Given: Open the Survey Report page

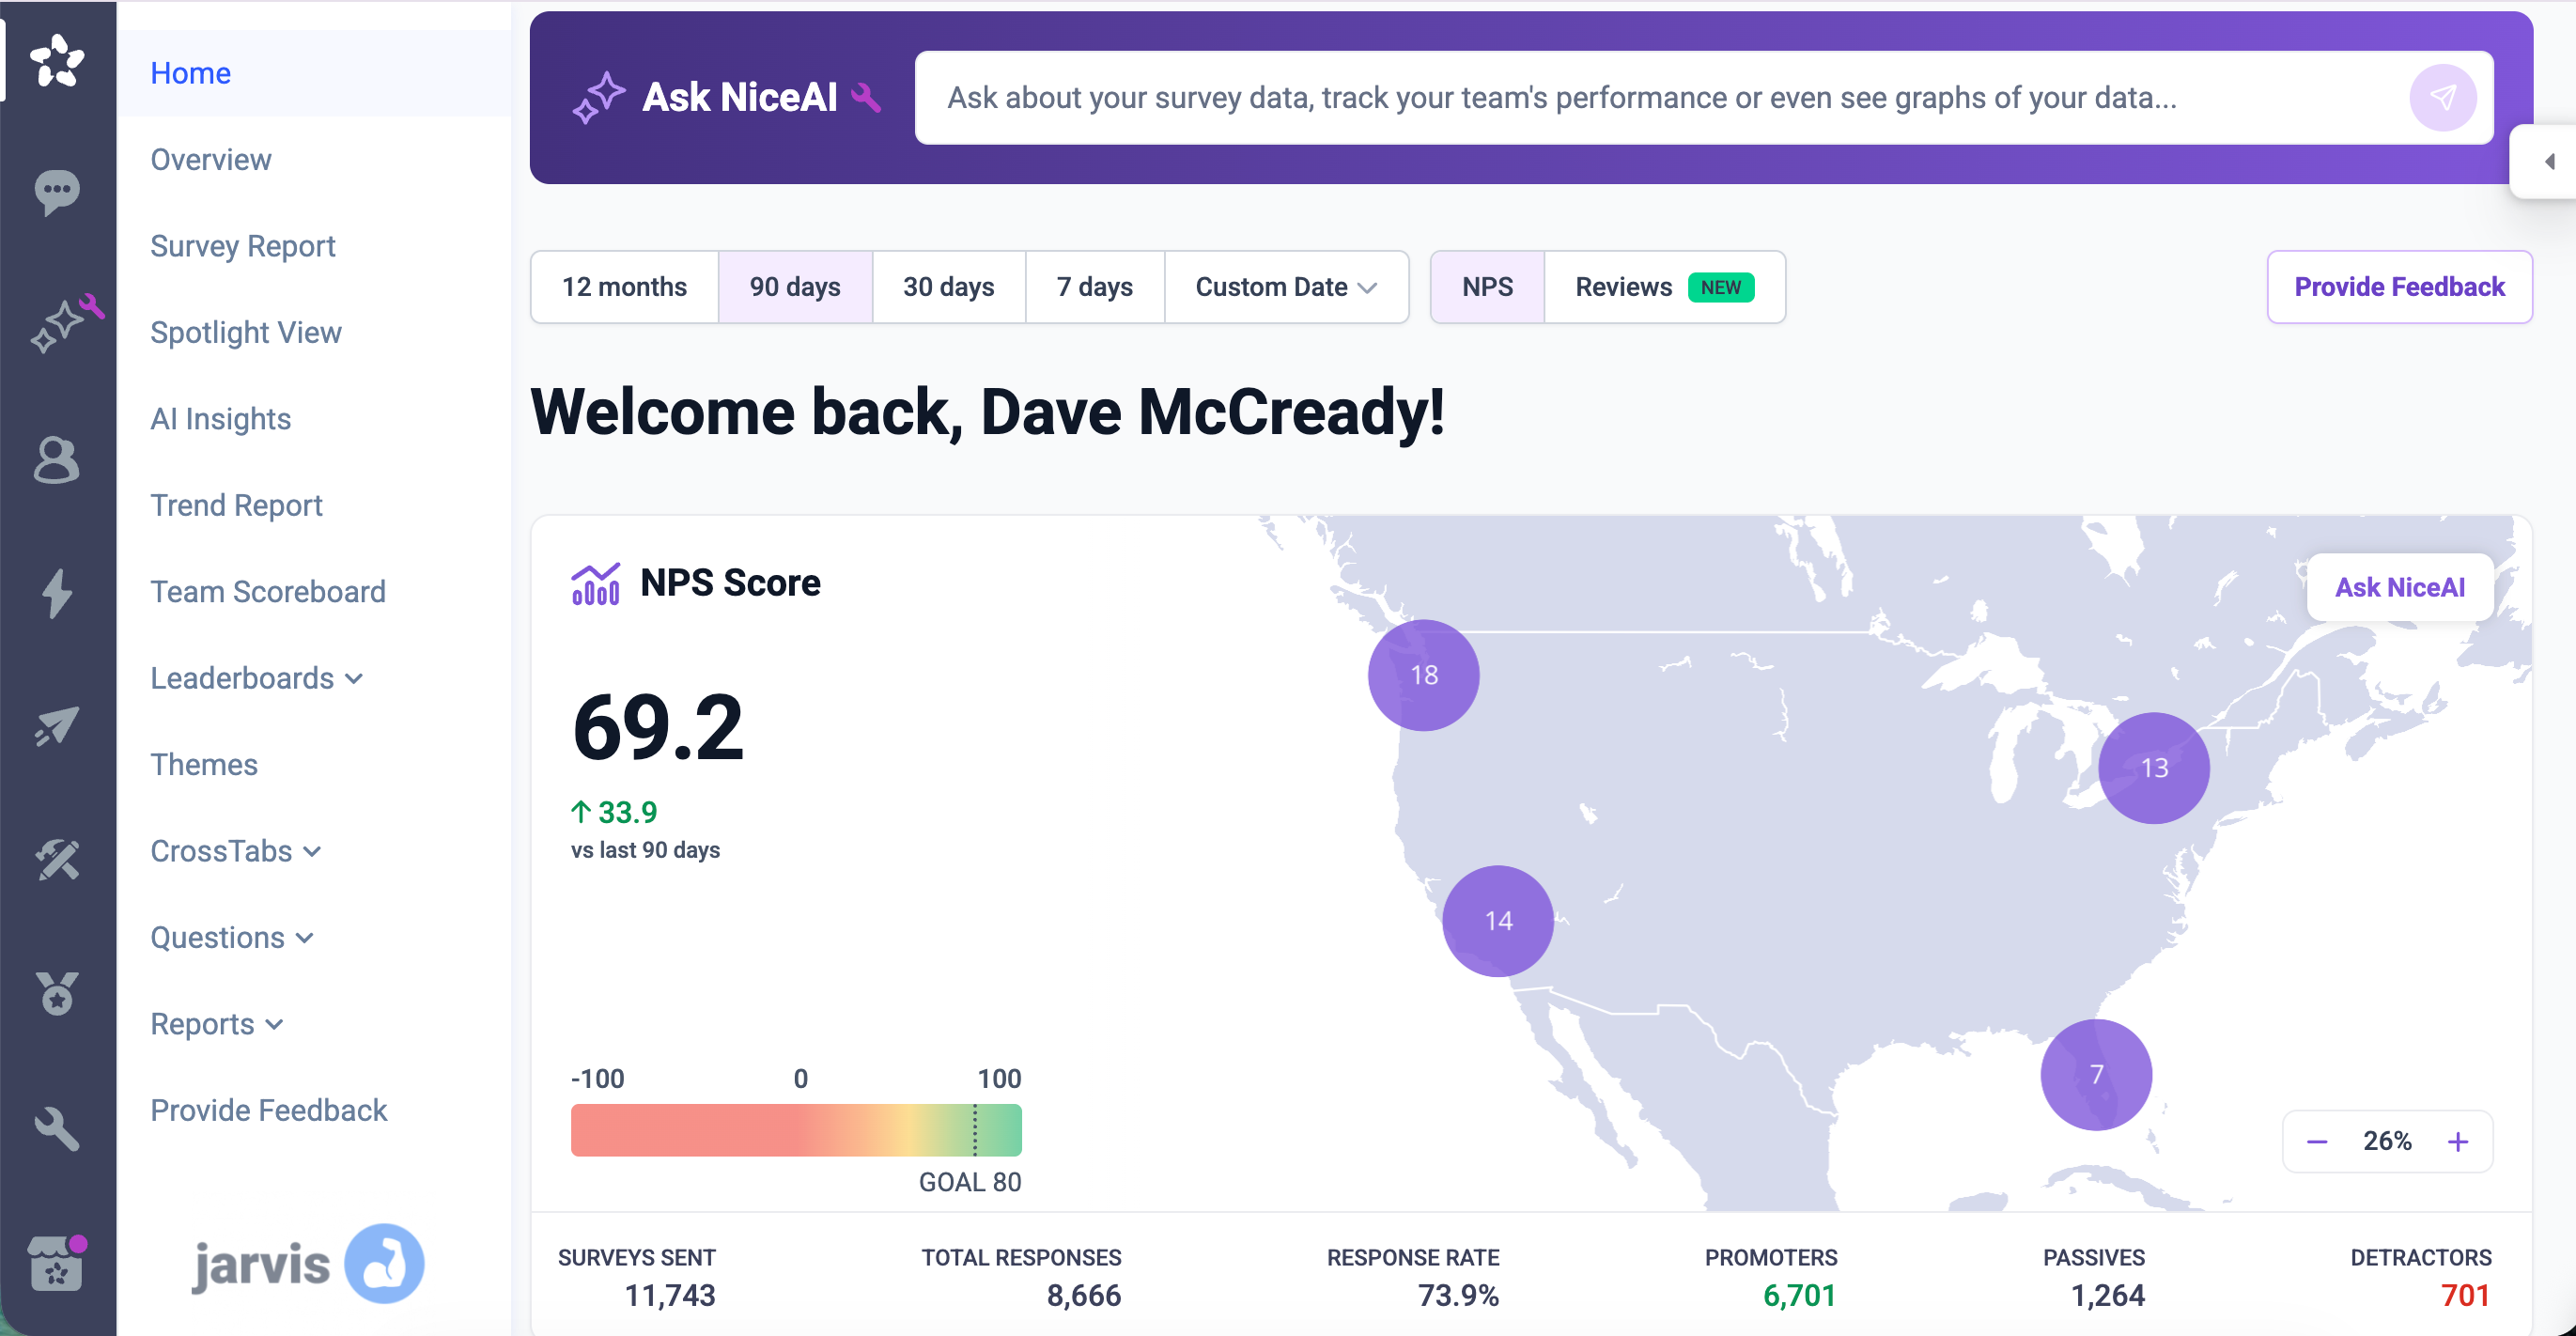Looking at the screenshot, I should point(243,246).
